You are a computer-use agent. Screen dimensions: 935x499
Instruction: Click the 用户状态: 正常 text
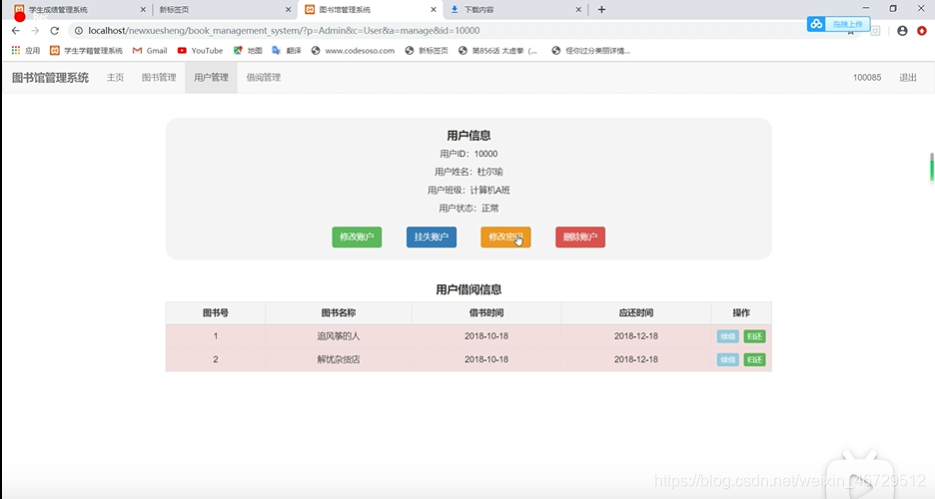click(x=469, y=208)
